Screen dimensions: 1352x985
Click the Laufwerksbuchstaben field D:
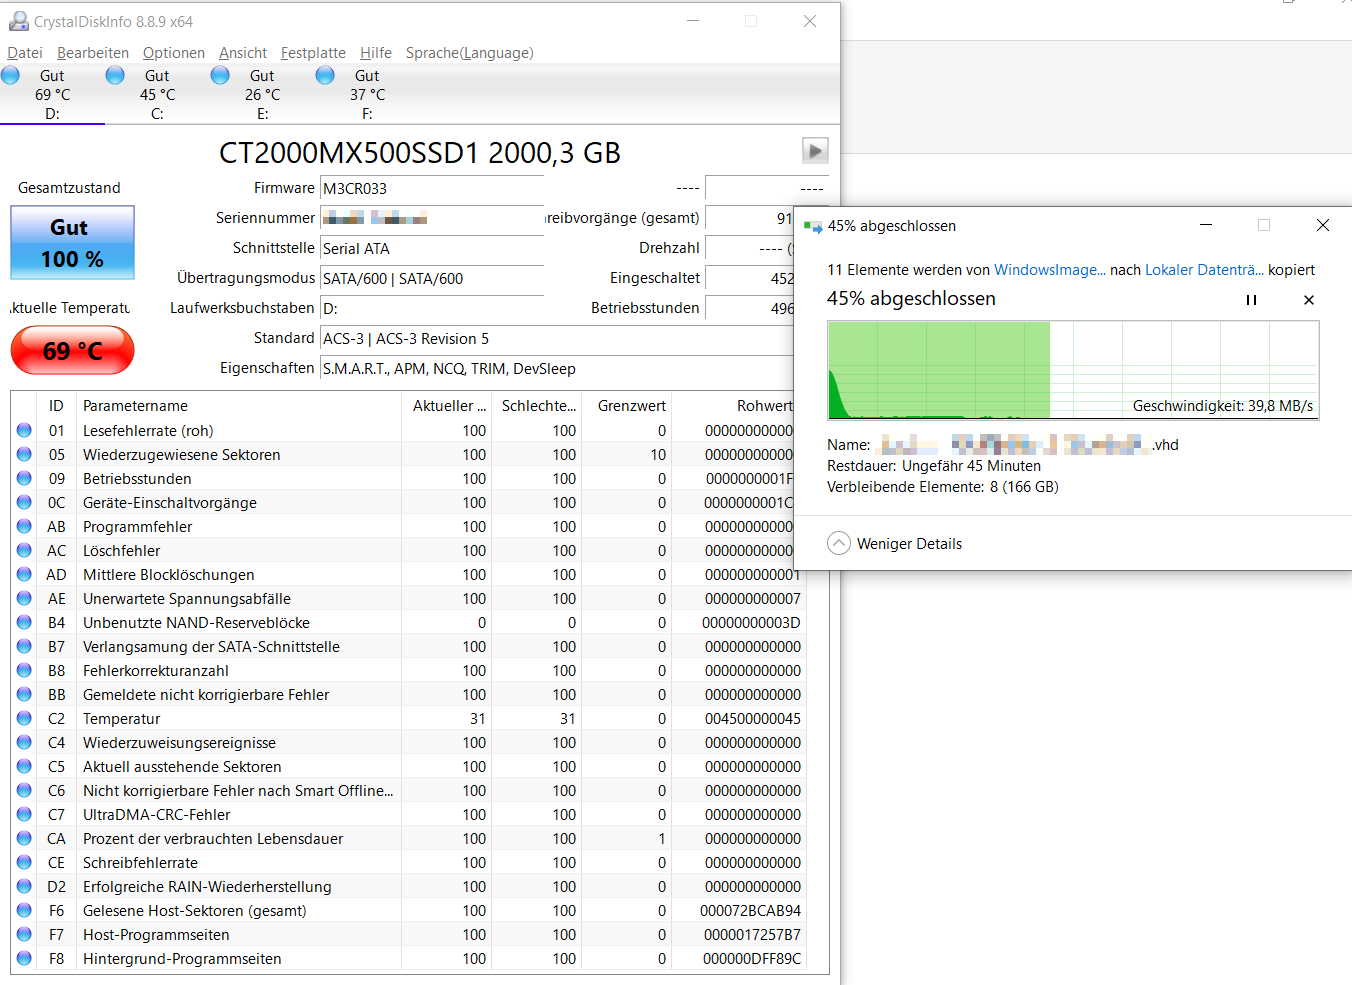[x=431, y=308]
